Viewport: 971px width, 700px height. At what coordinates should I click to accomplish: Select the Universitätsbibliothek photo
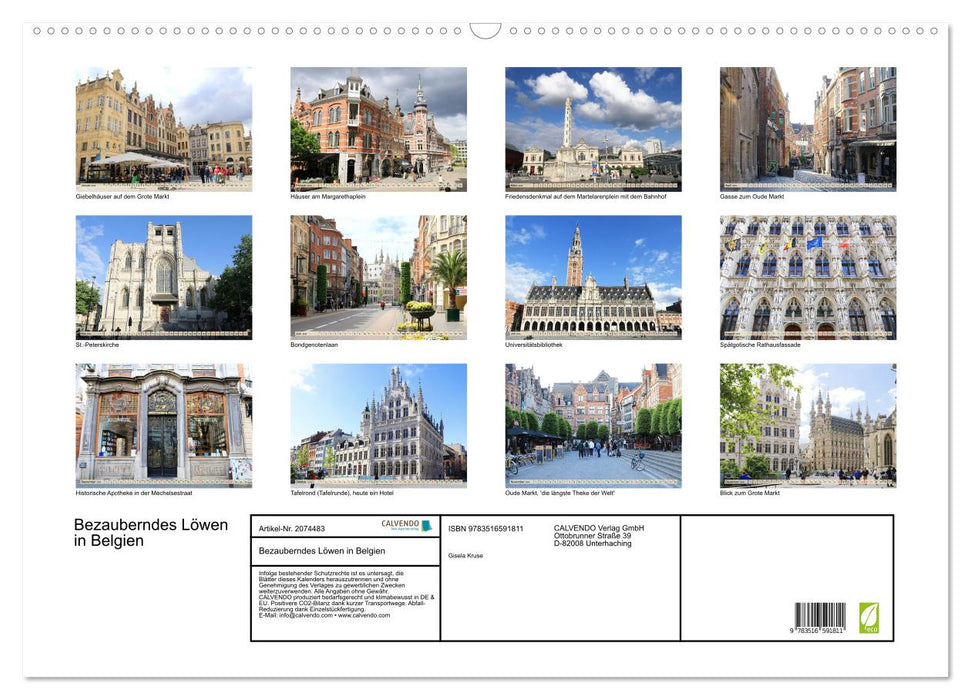[x=593, y=277]
